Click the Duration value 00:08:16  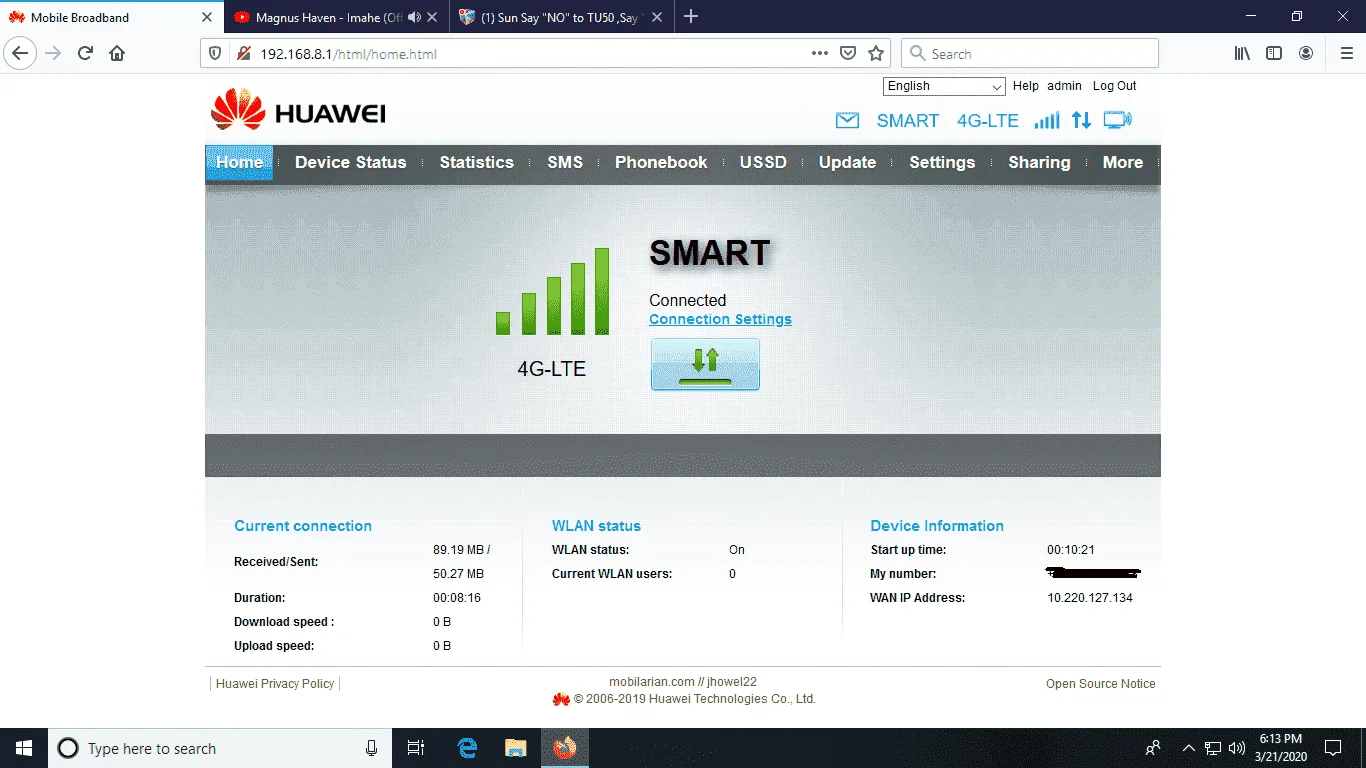(x=457, y=598)
